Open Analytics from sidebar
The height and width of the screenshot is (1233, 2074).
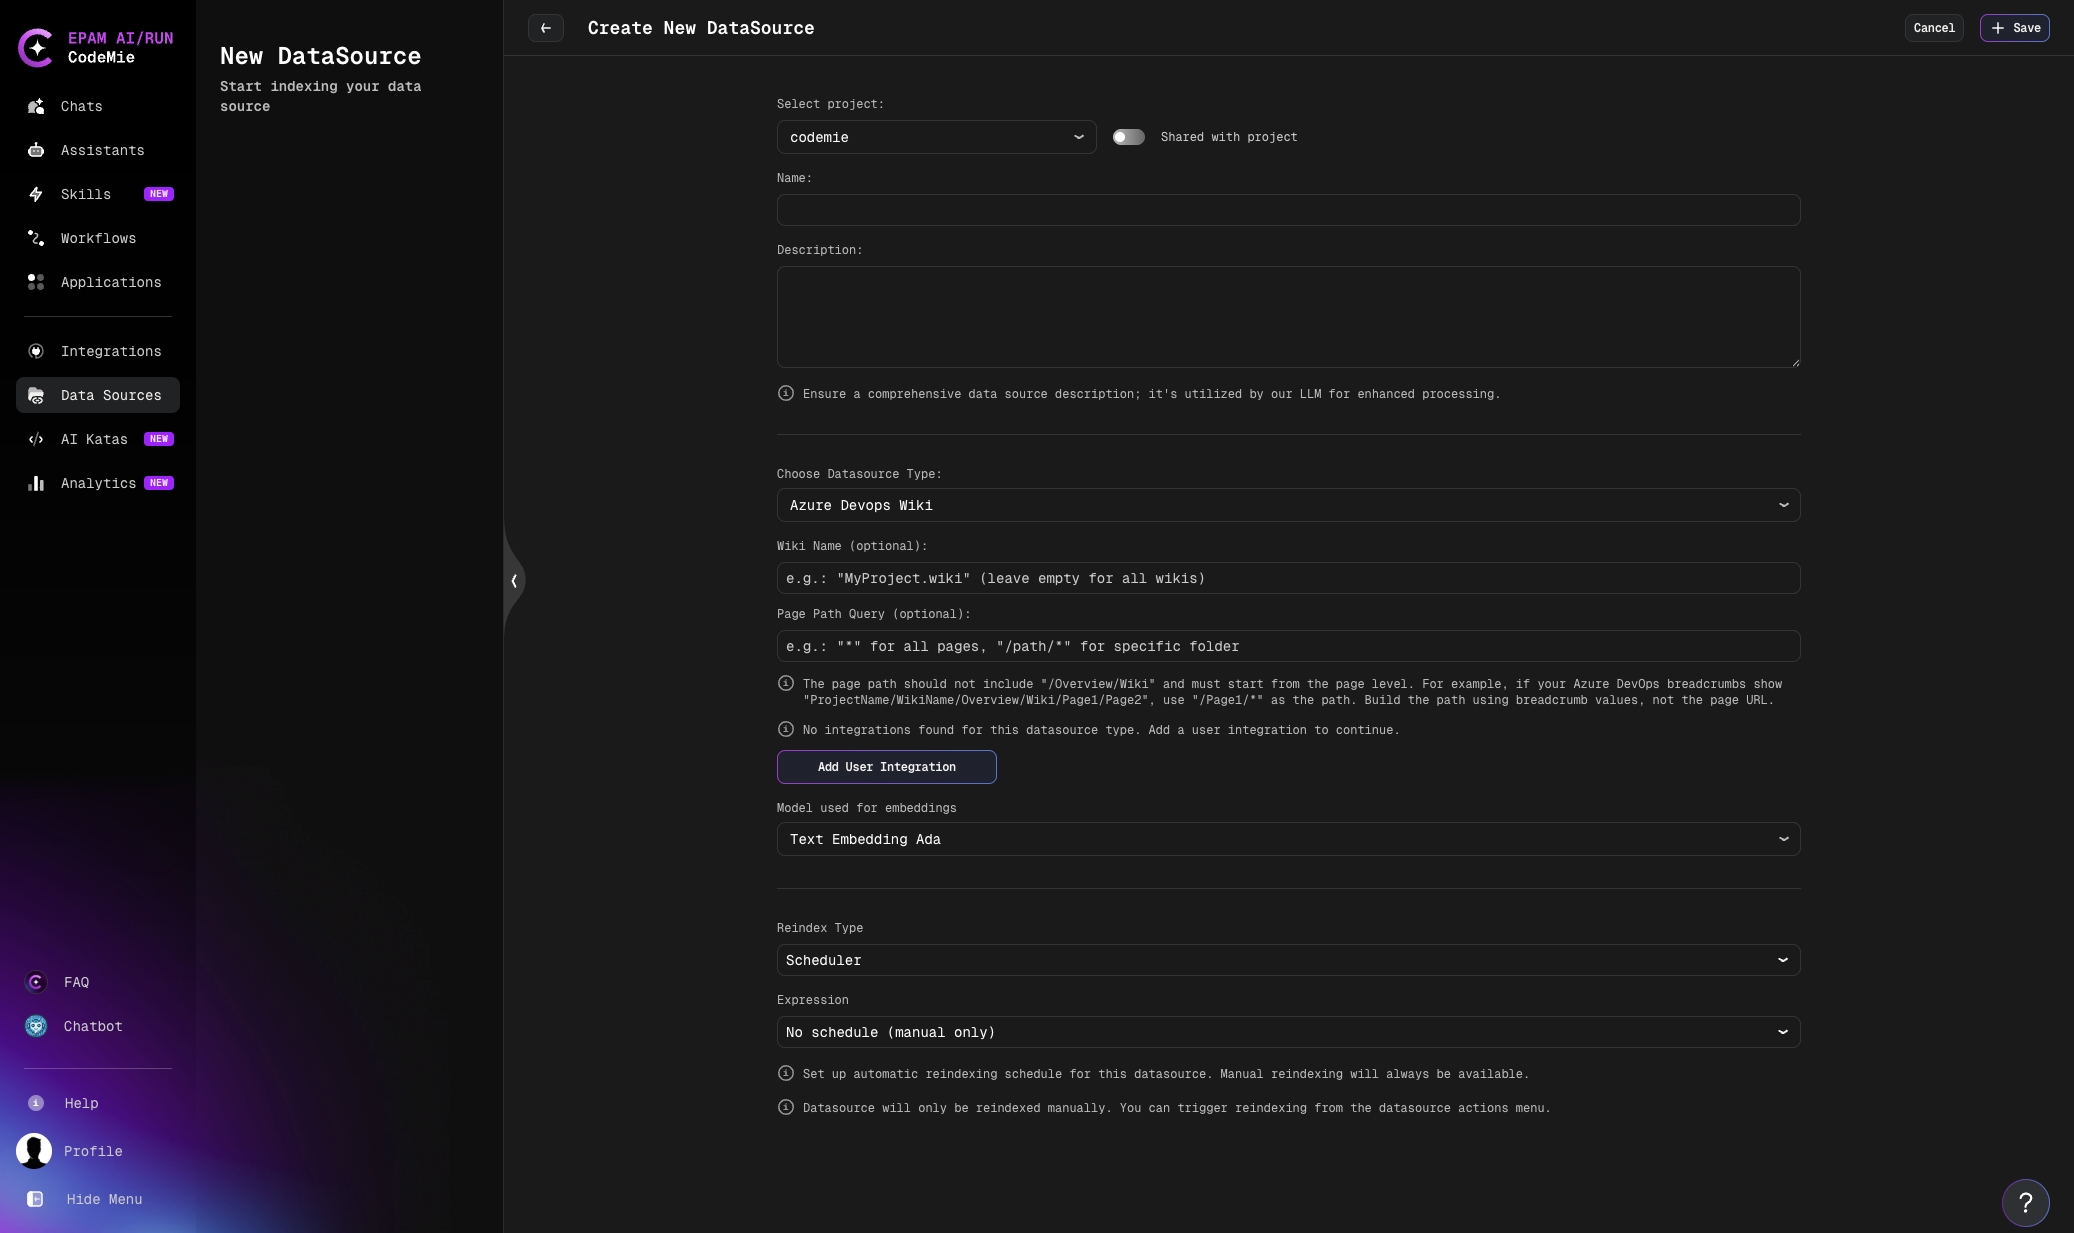pyautogui.click(x=98, y=483)
